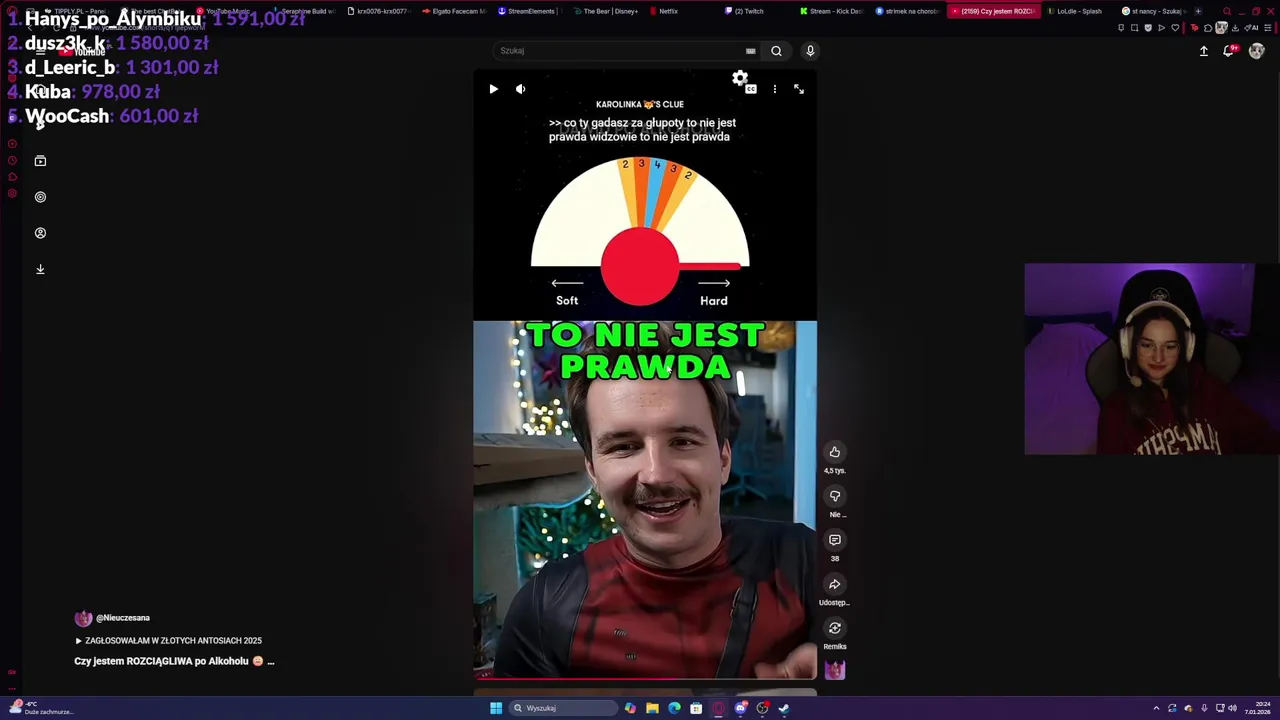1280x720 pixels.
Task: Switch to The Bear | Disney+ tab
Action: (x=608, y=11)
